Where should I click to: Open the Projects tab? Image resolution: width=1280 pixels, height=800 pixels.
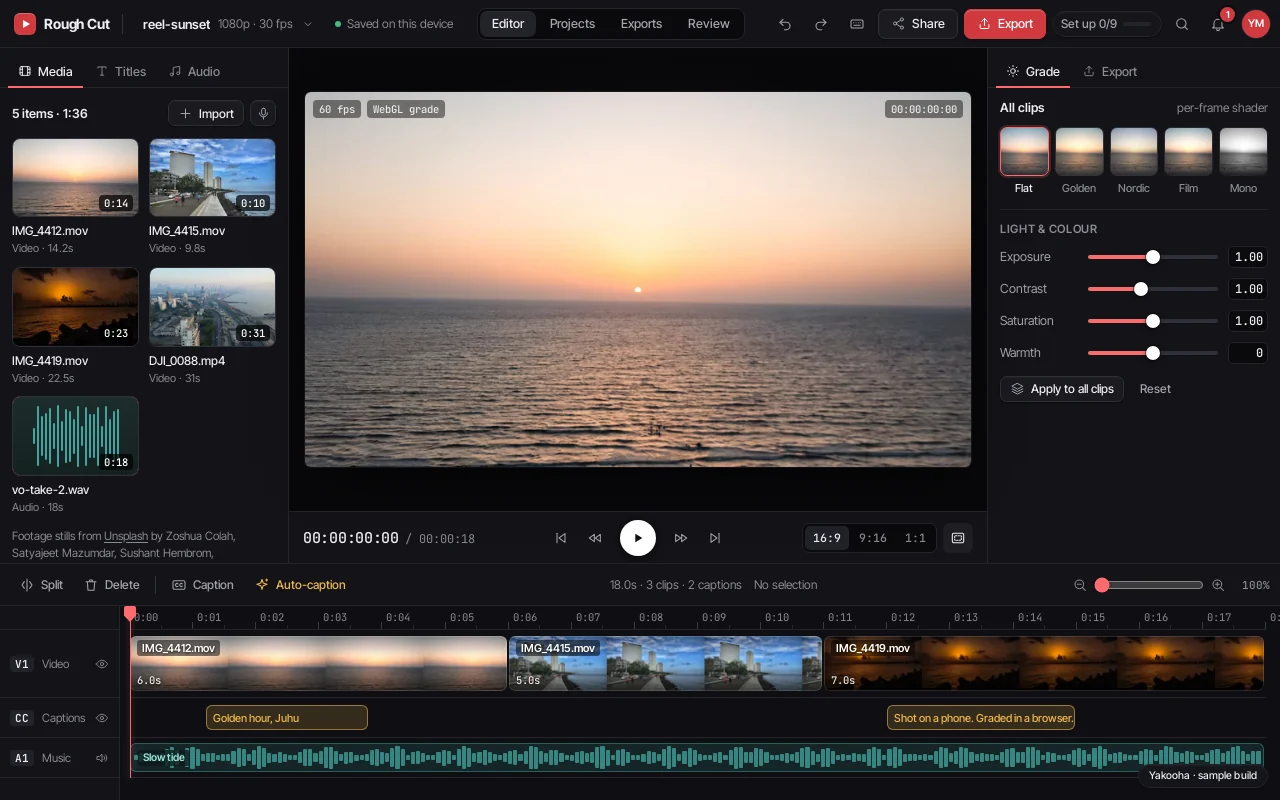572,24
